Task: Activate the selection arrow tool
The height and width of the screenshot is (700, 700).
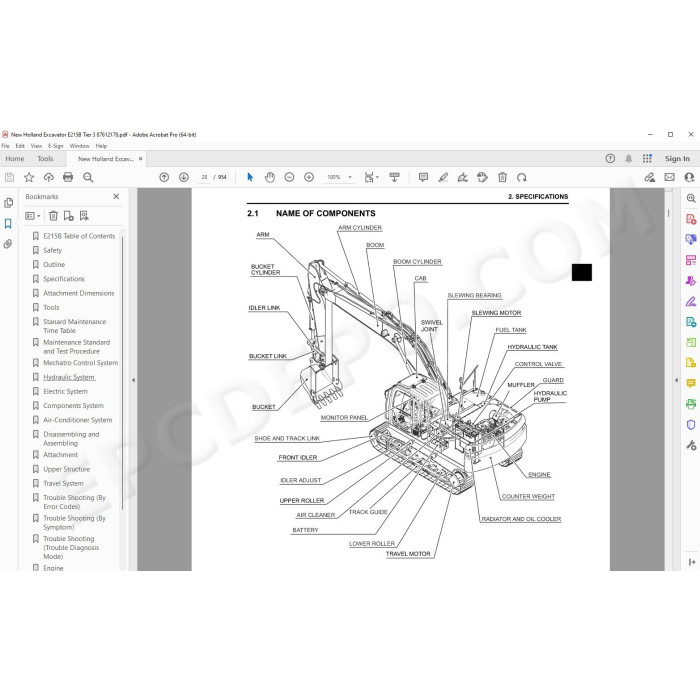Action: [x=250, y=177]
